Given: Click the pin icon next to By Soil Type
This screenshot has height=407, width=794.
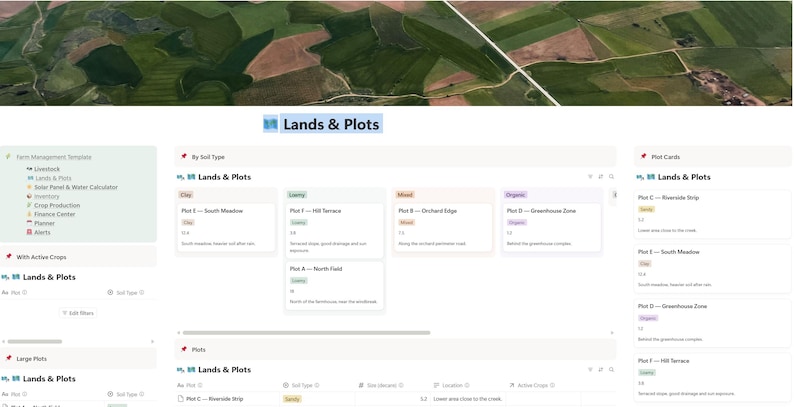Looking at the screenshot, I should point(184,156).
